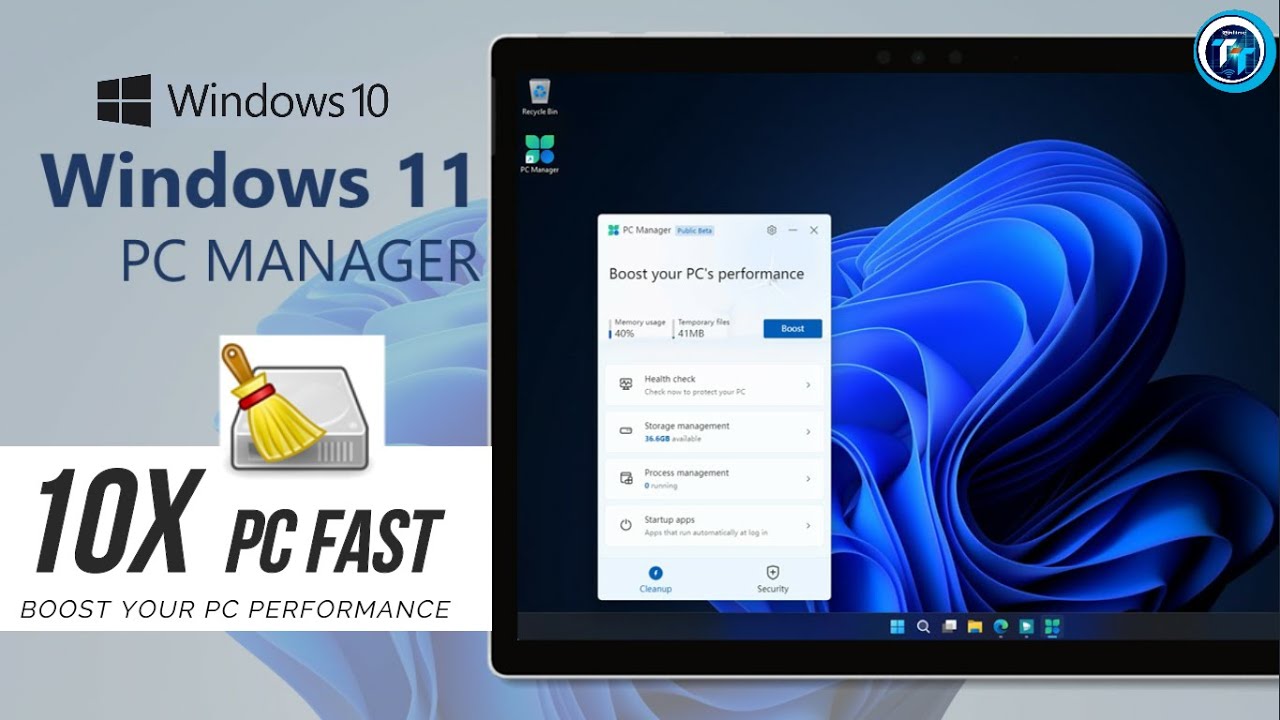Open PC Manager settings gear

coord(771,230)
